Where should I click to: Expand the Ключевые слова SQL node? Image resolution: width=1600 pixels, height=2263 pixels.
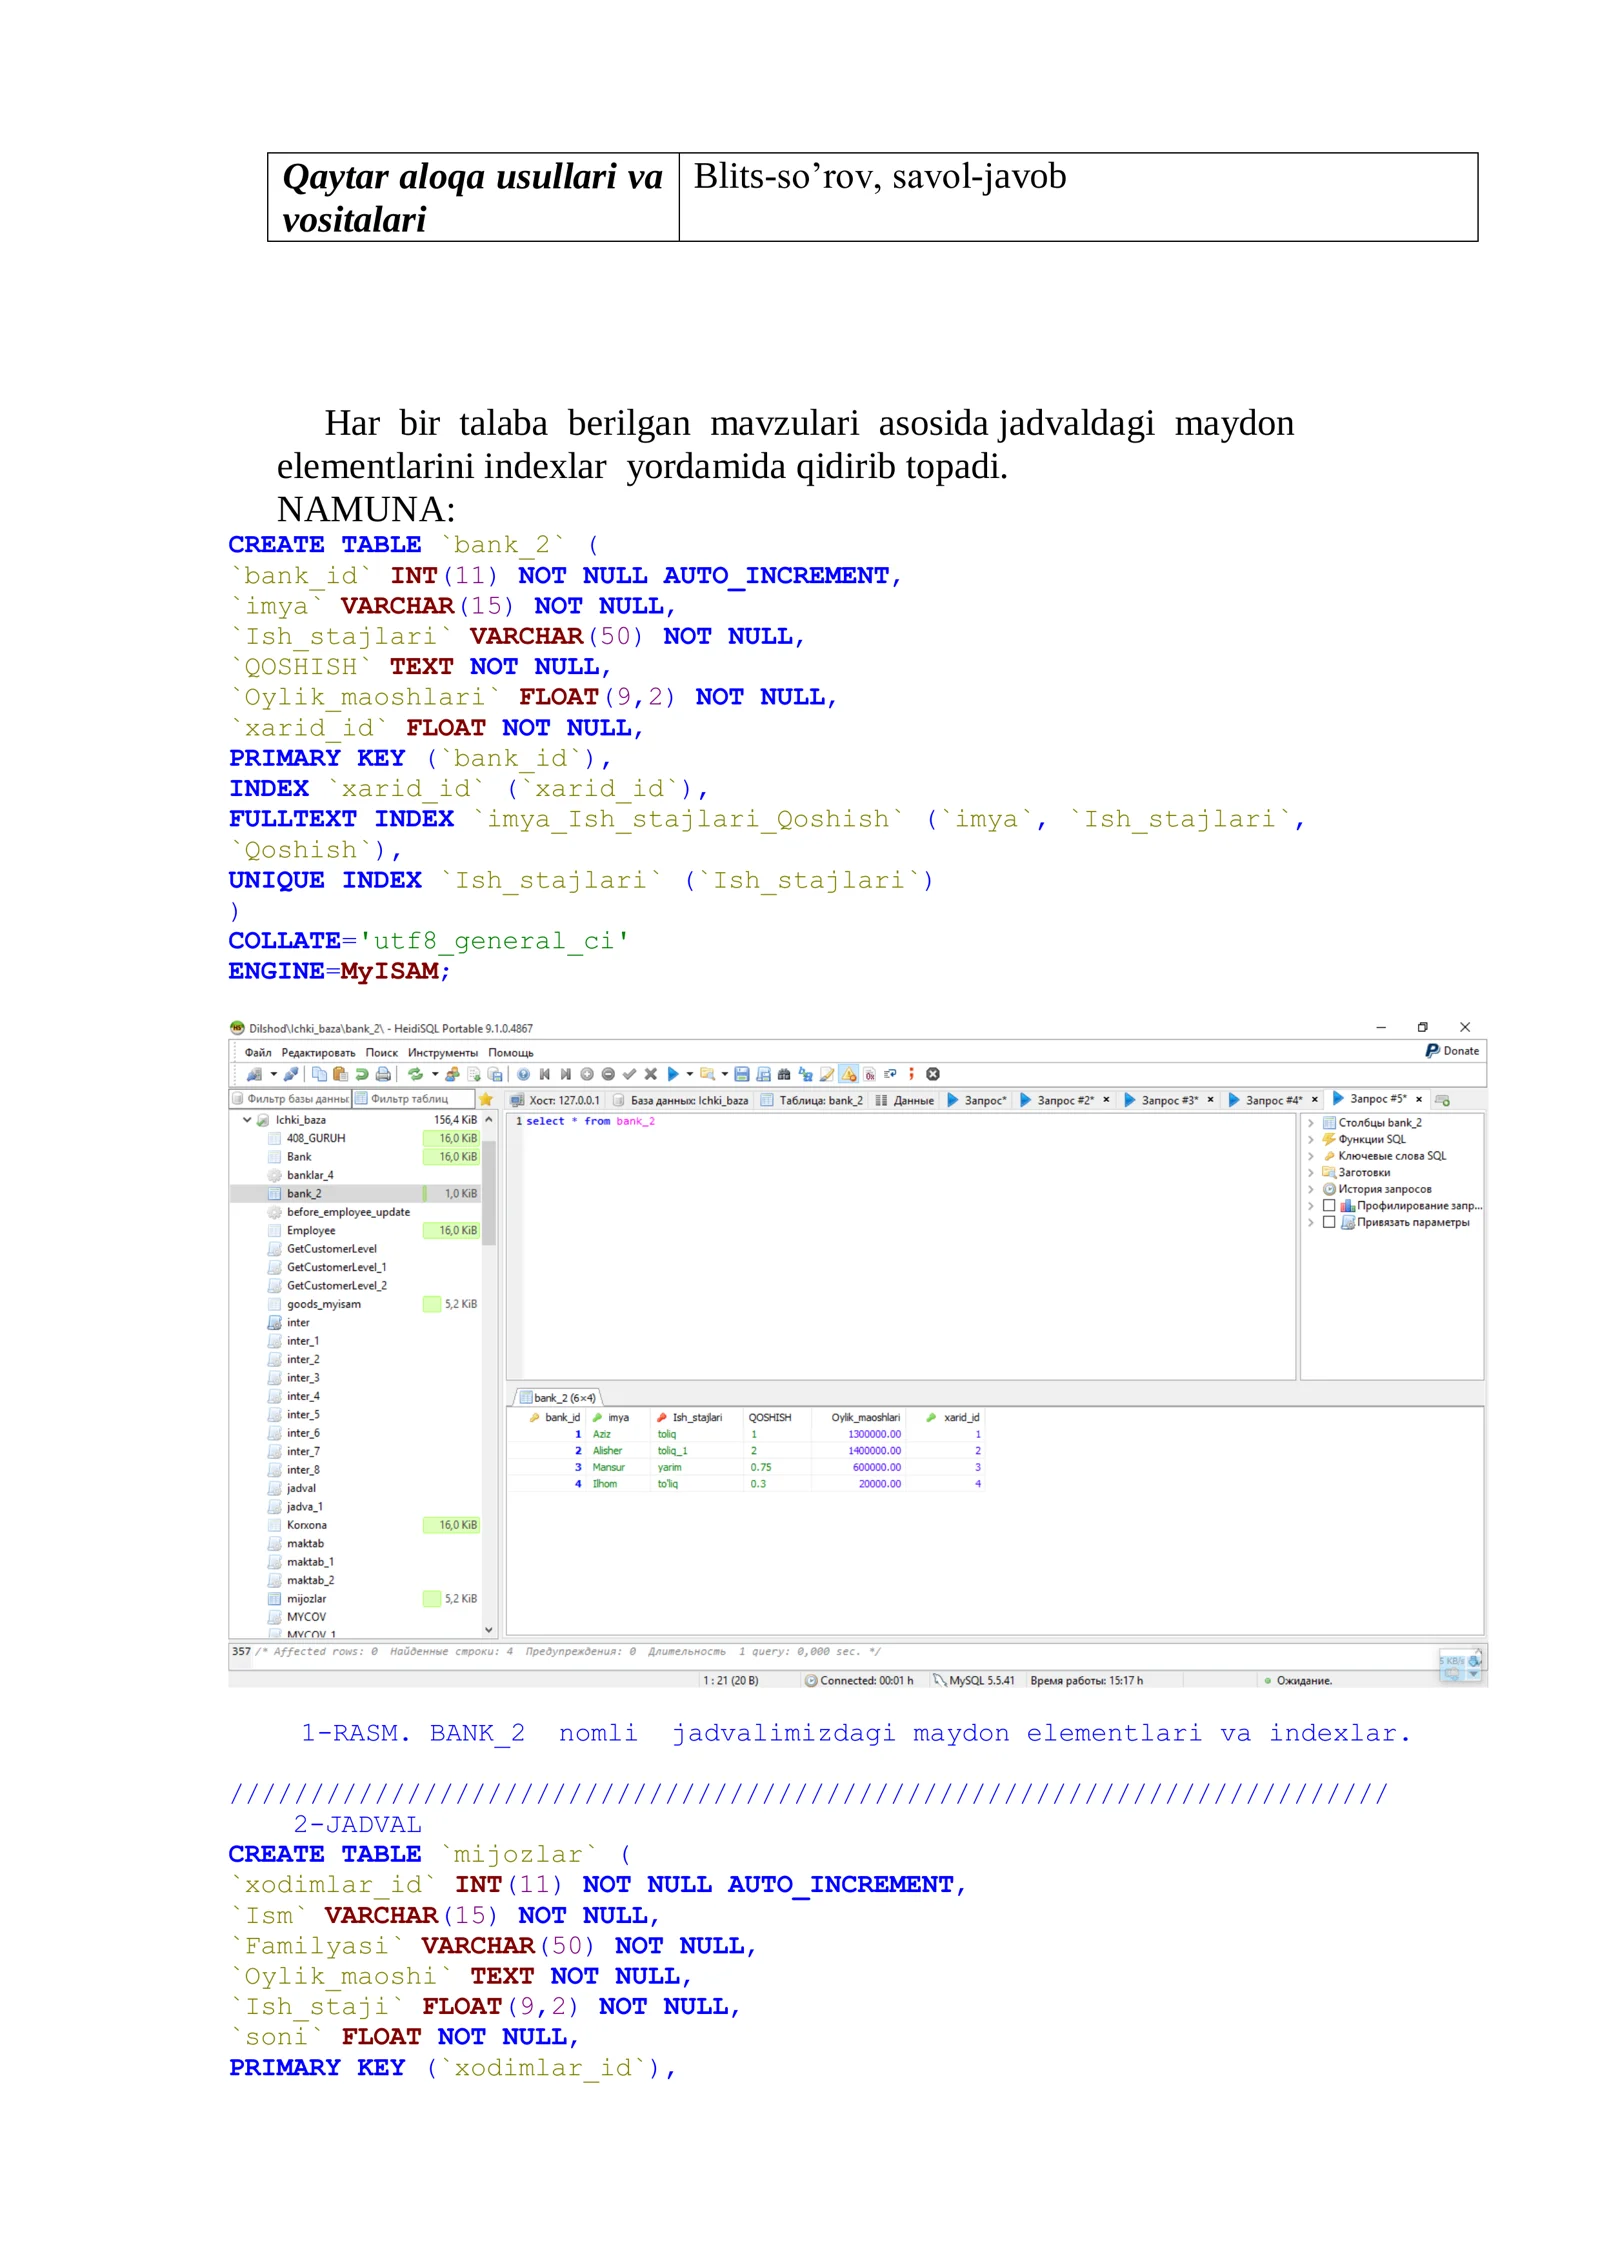tap(1311, 1156)
